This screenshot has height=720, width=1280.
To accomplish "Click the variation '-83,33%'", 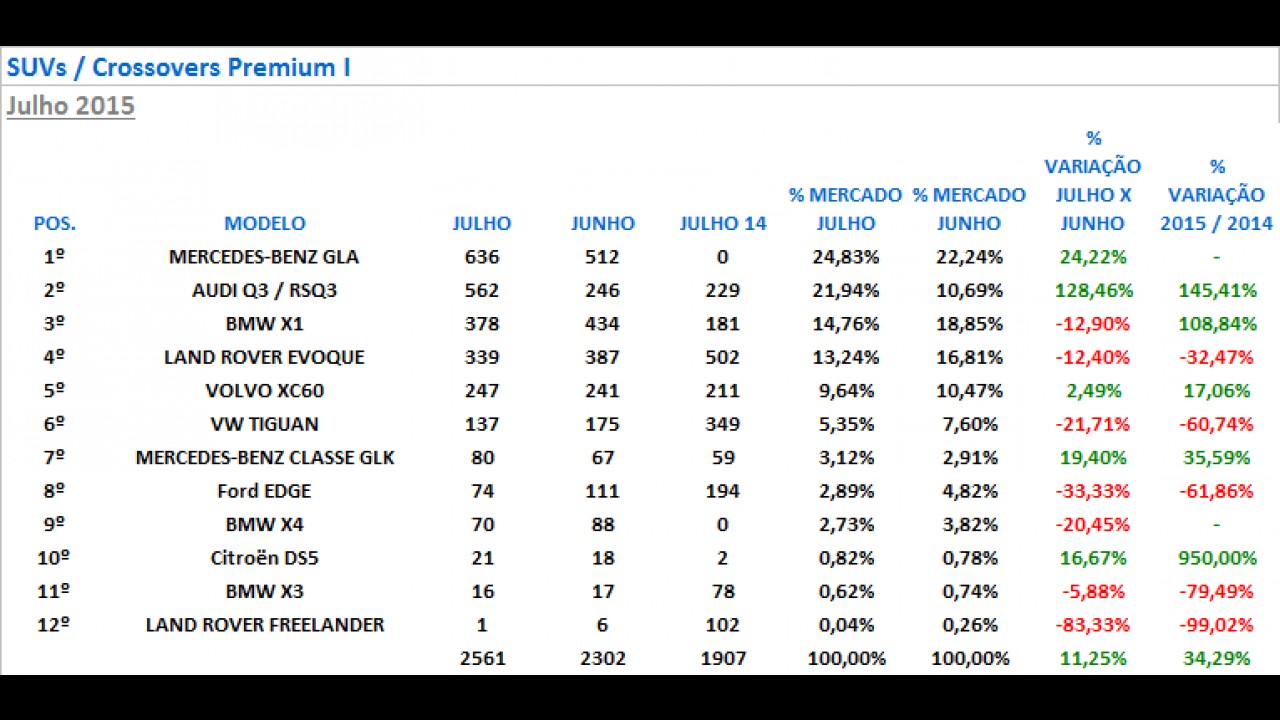I will tap(1092, 625).
